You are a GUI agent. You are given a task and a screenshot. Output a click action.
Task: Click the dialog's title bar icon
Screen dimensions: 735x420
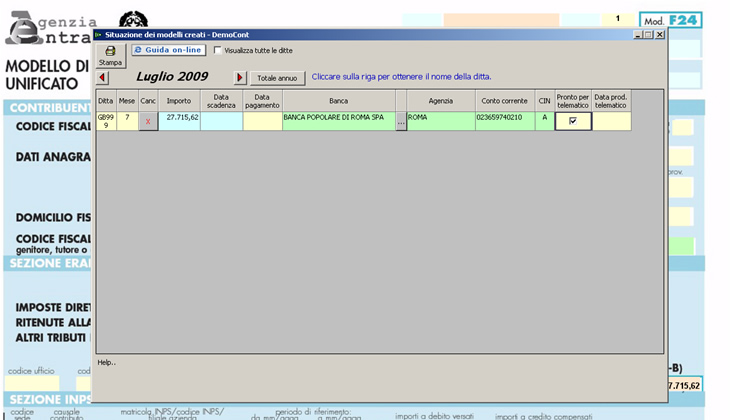tap(98, 34)
